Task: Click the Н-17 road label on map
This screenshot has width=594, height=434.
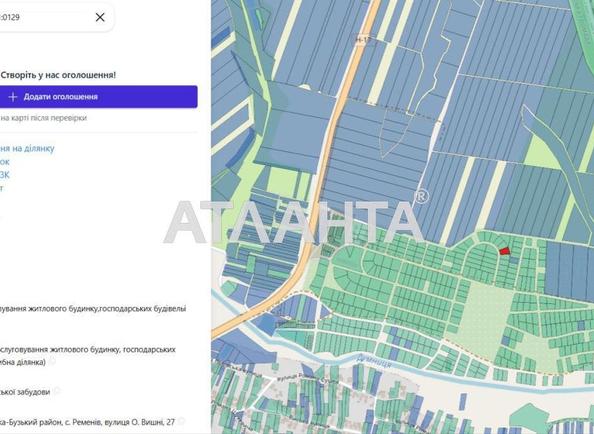Action: tap(363, 39)
